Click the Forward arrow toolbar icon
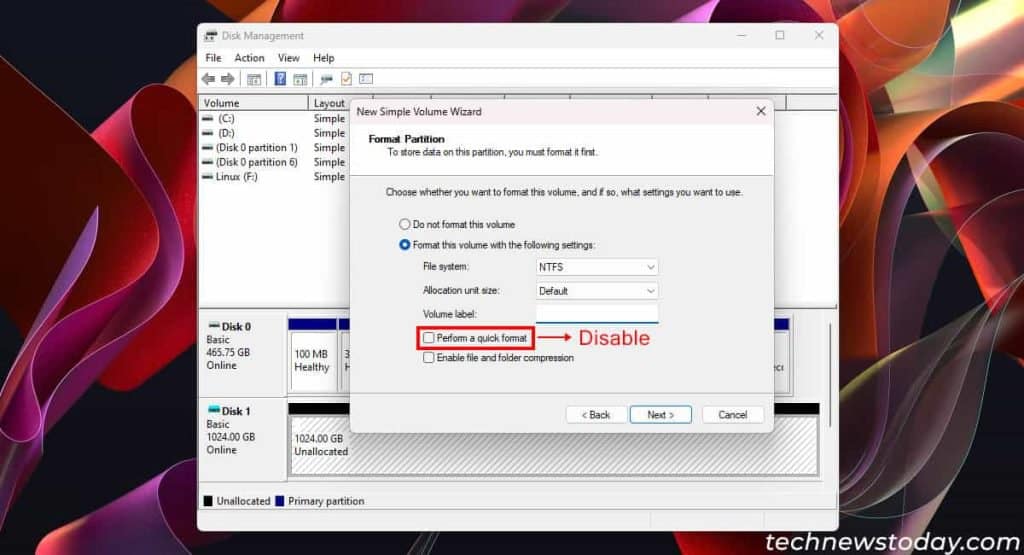 coord(227,79)
